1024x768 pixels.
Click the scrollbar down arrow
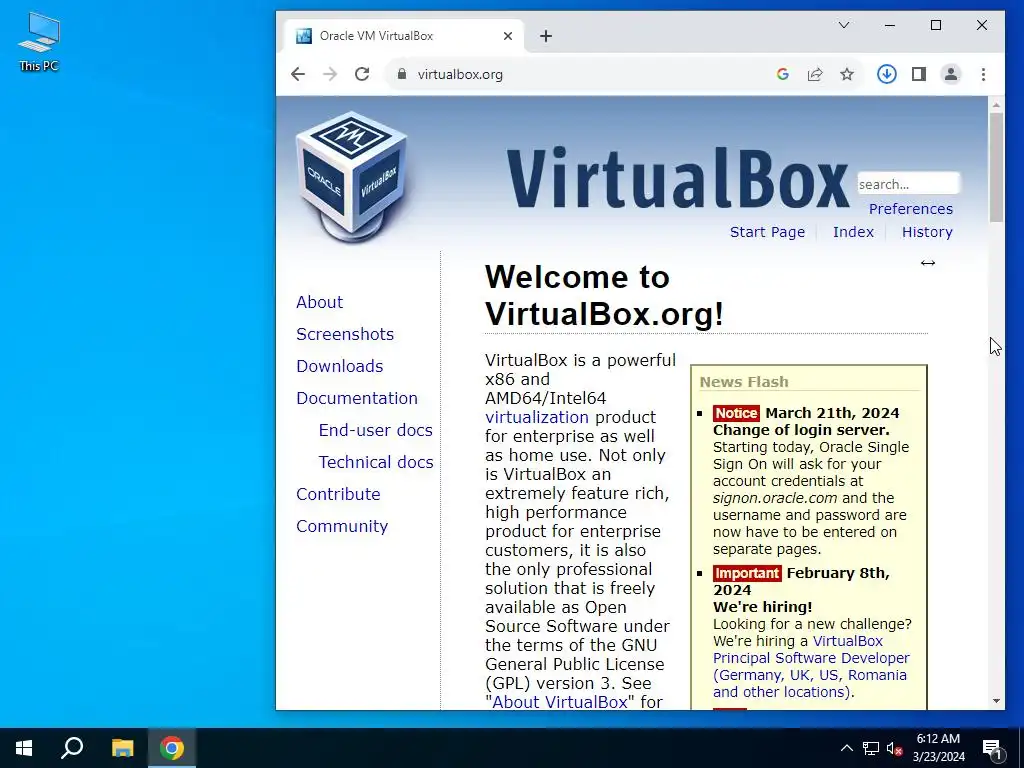coord(996,701)
